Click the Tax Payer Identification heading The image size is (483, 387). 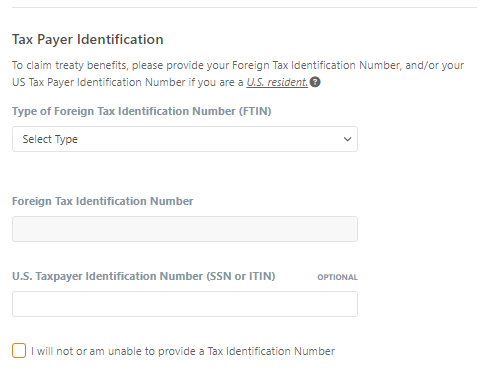pos(88,39)
